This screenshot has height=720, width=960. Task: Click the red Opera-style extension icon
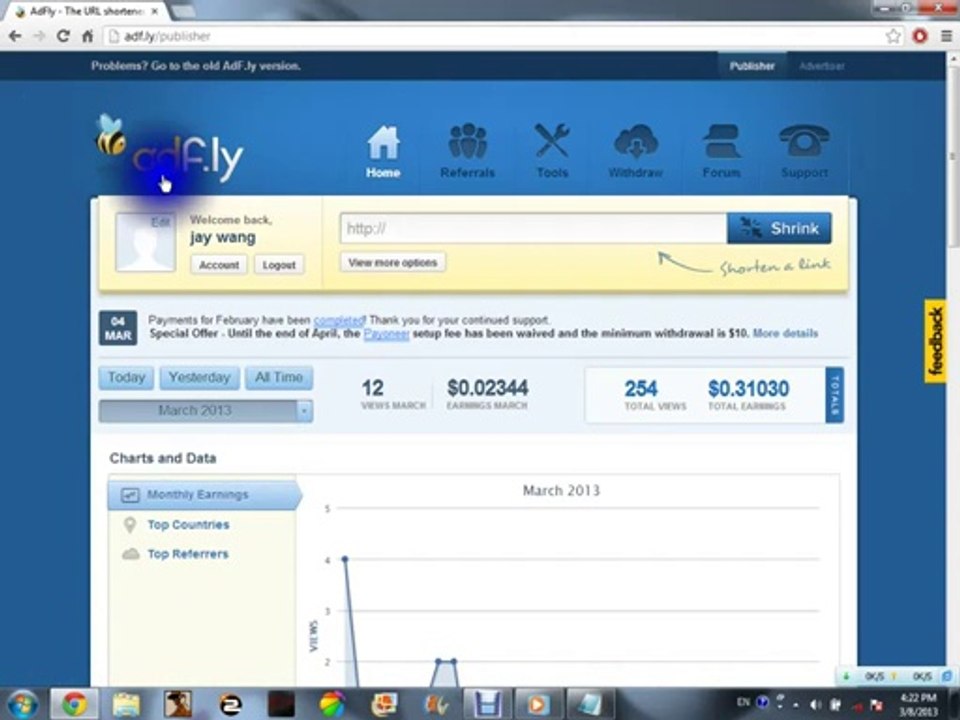coord(920,36)
